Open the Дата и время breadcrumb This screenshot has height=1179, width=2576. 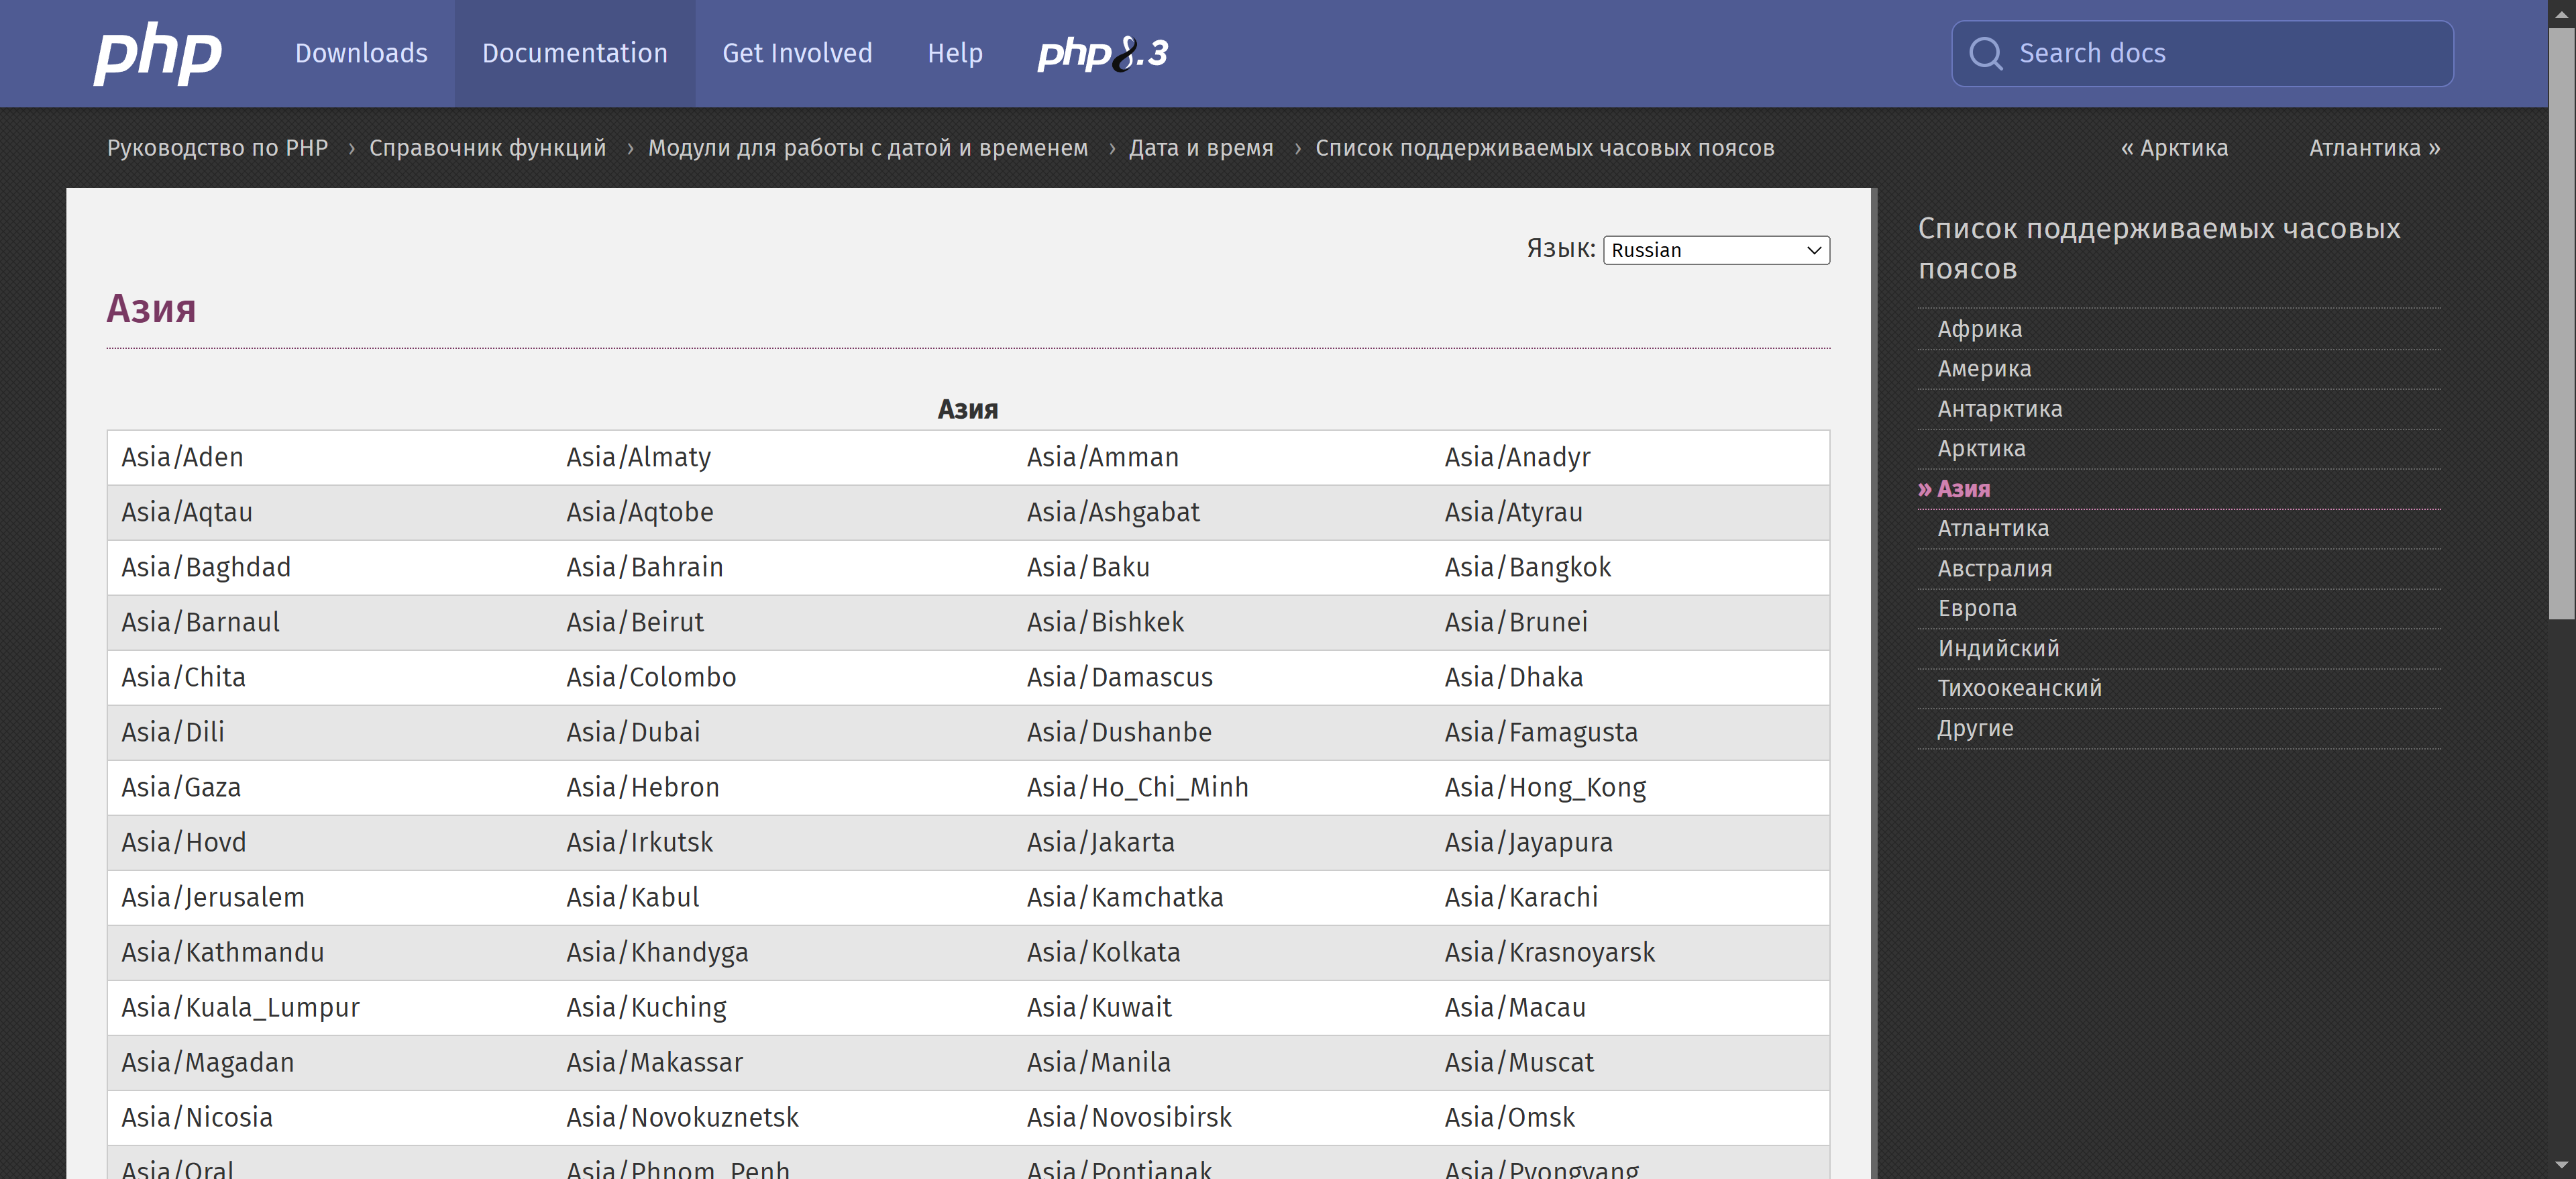tap(1201, 148)
